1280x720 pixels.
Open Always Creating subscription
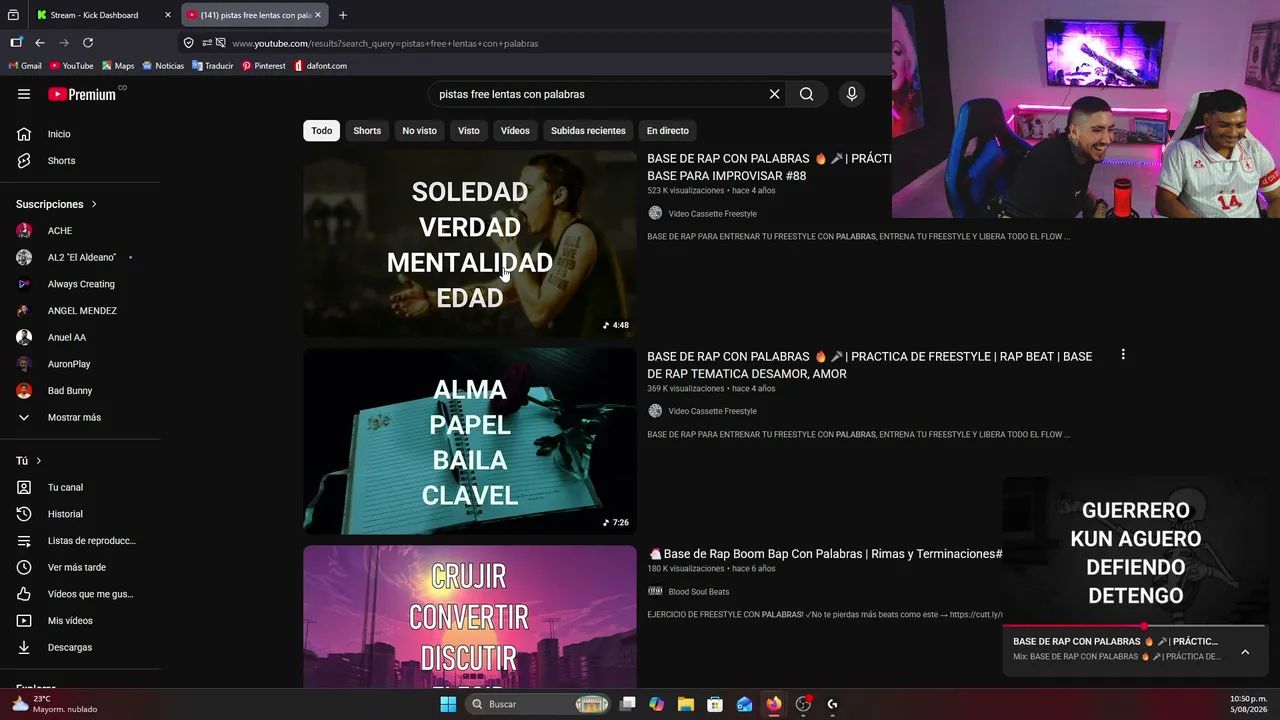click(x=80, y=284)
